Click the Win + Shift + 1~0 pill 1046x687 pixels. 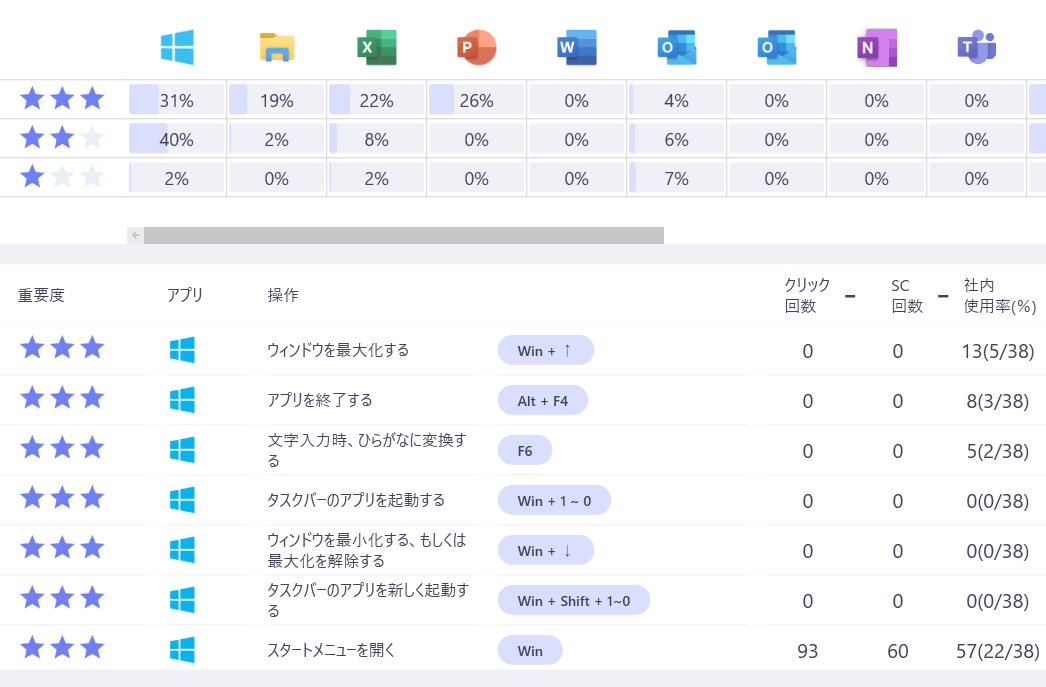574,600
